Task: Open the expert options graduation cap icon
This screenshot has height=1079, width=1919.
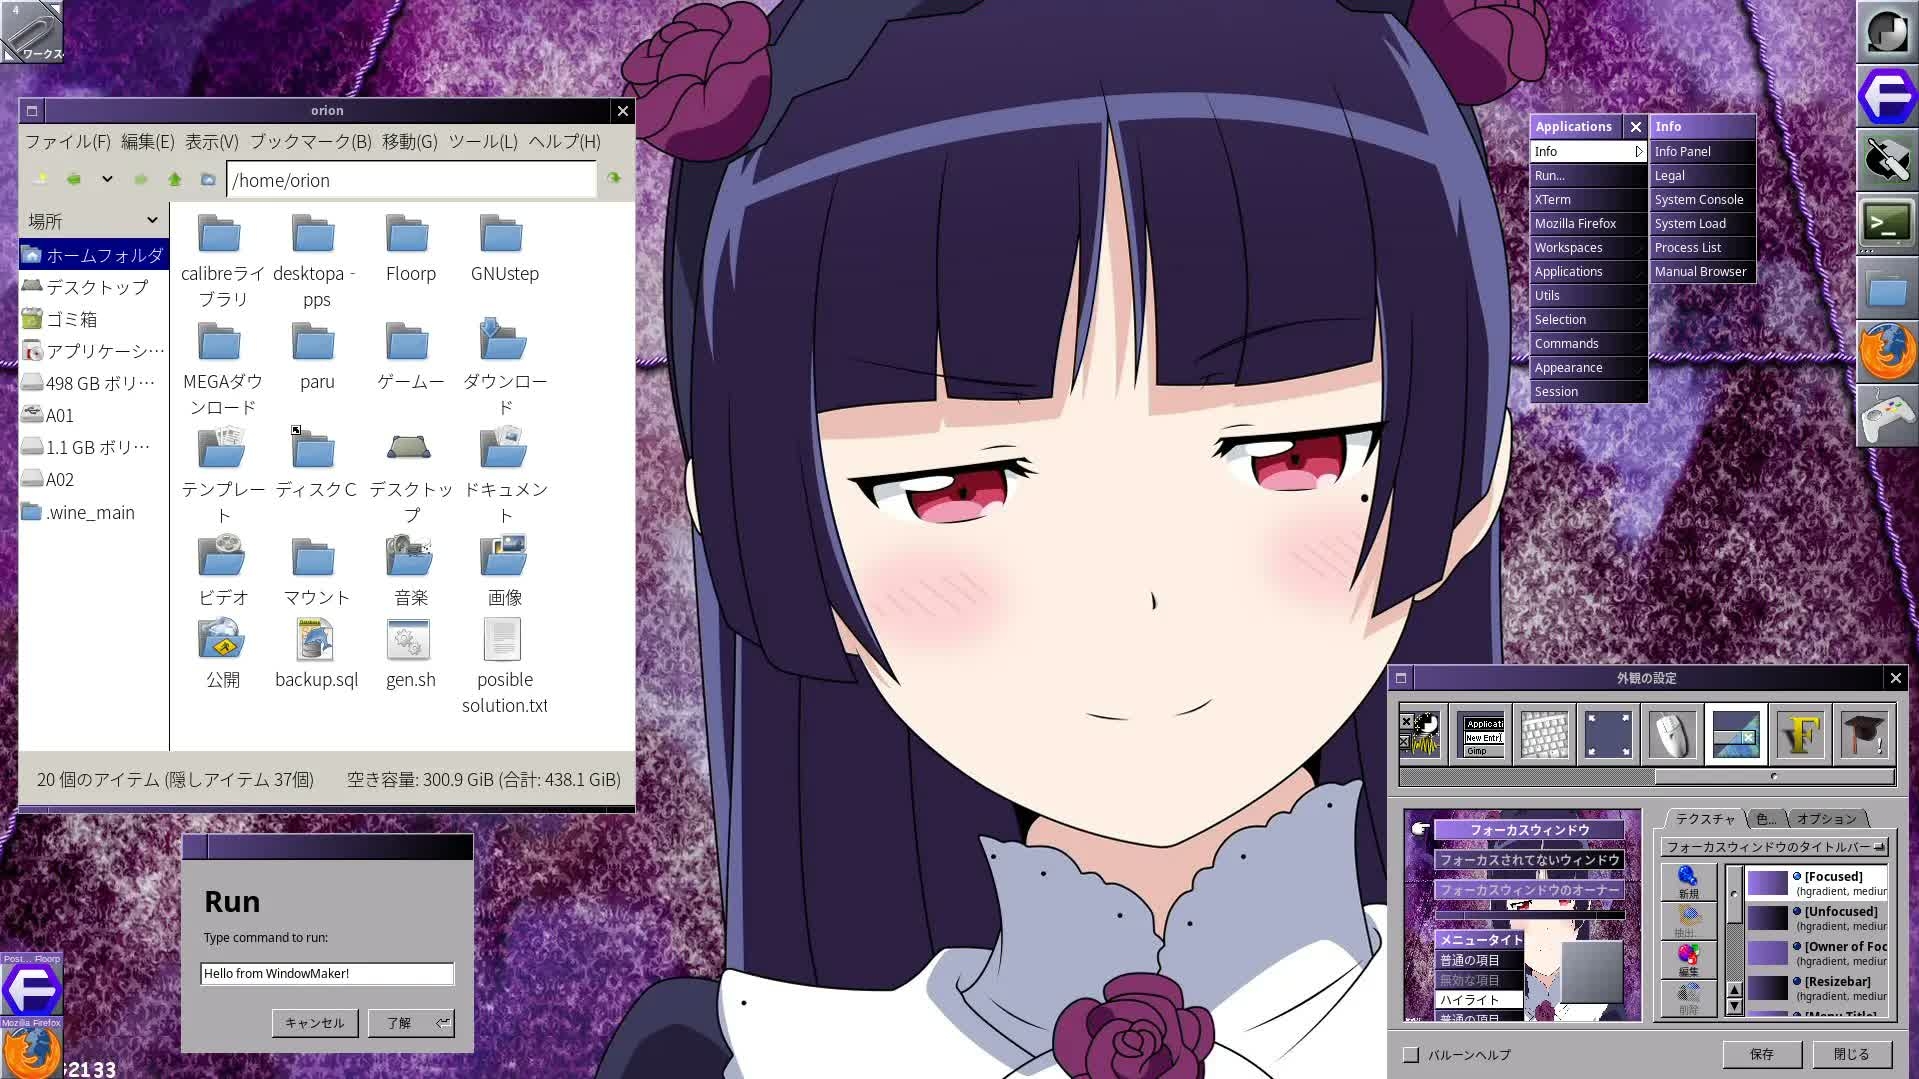Action: pos(1863,735)
